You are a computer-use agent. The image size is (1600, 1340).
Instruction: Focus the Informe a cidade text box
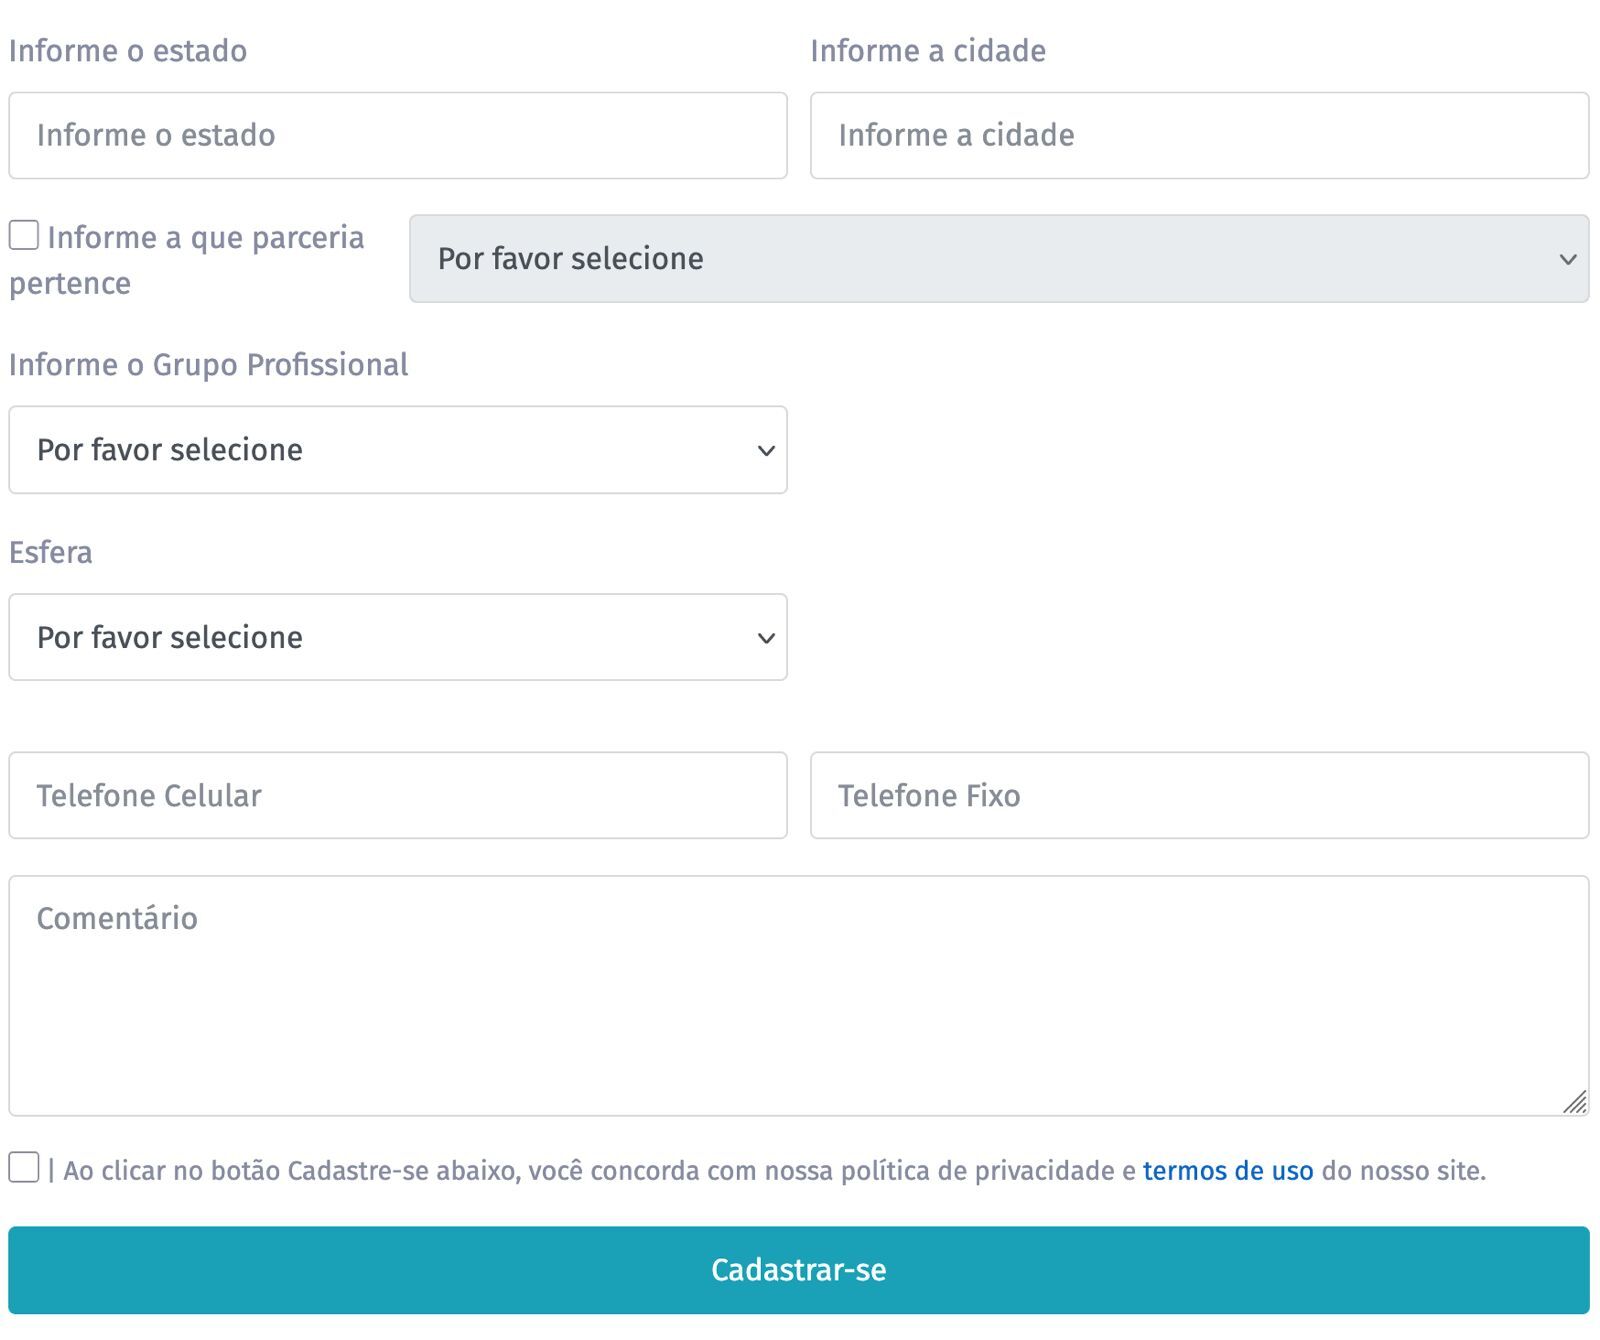click(1199, 136)
